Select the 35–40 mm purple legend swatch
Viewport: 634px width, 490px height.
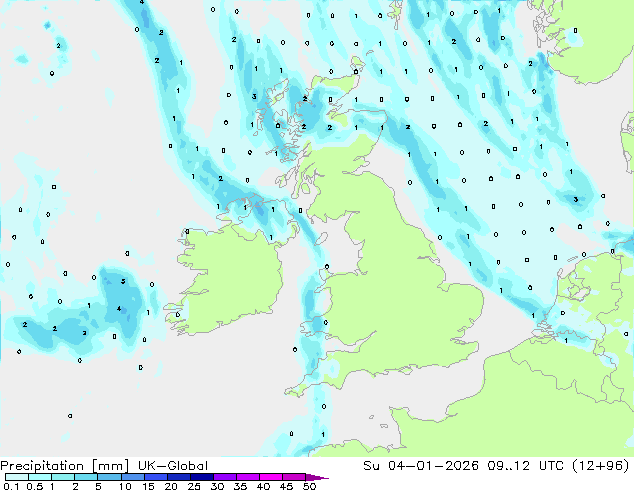click(x=247, y=477)
